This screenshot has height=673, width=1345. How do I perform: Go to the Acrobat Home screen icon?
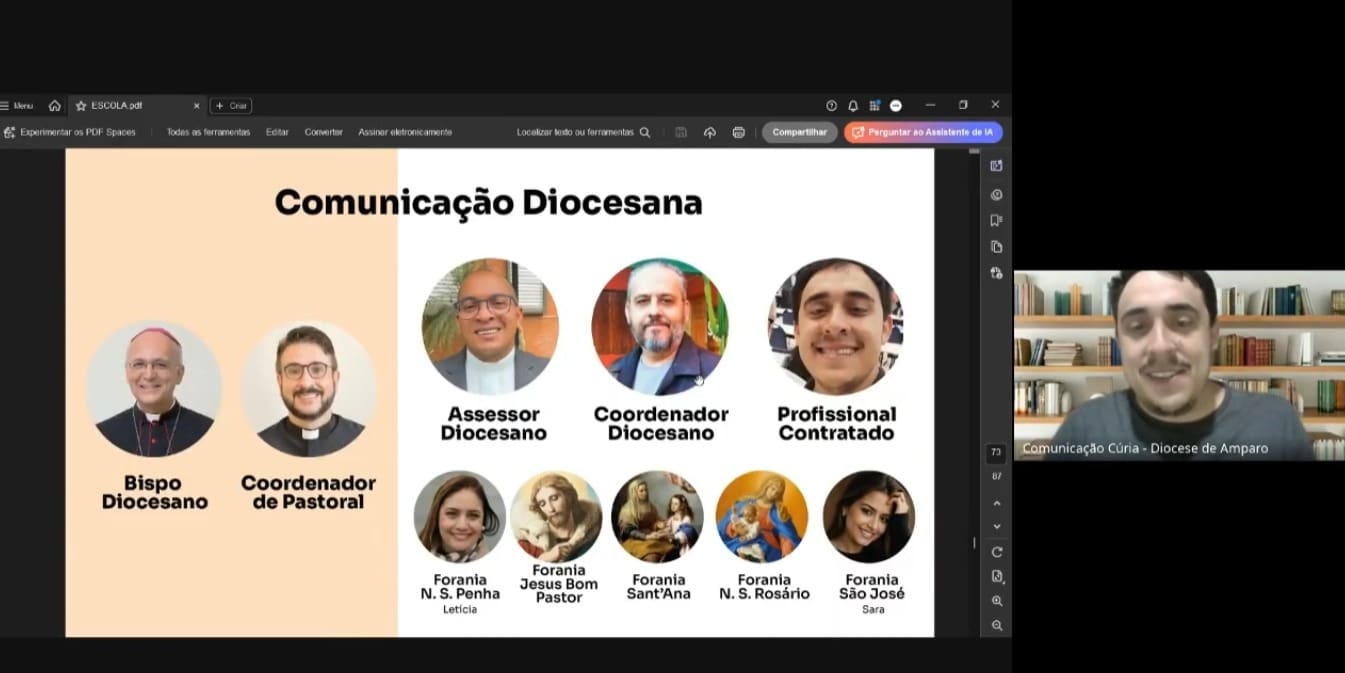pyautogui.click(x=54, y=106)
